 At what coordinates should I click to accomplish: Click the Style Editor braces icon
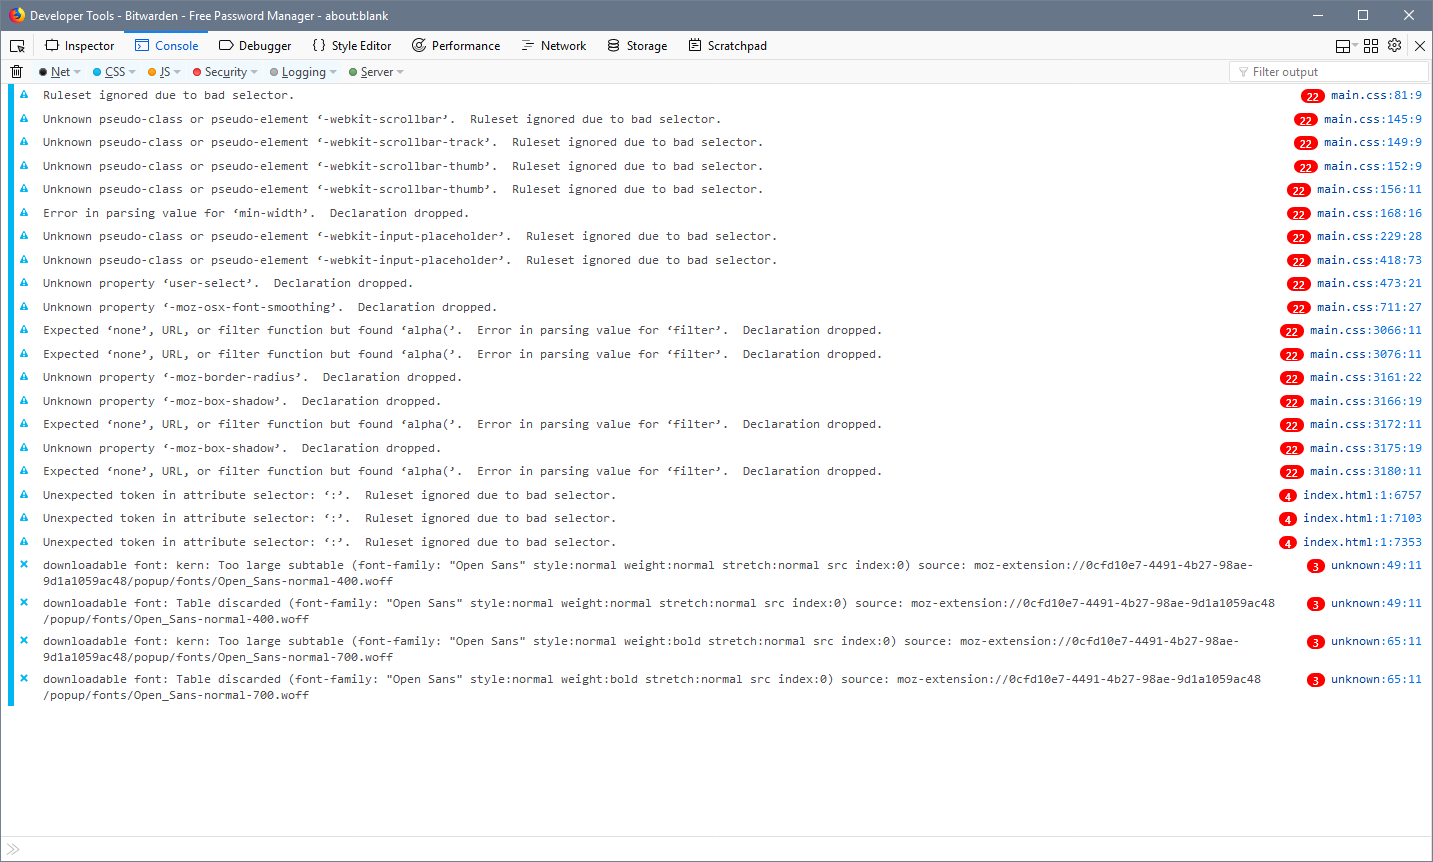pos(320,45)
